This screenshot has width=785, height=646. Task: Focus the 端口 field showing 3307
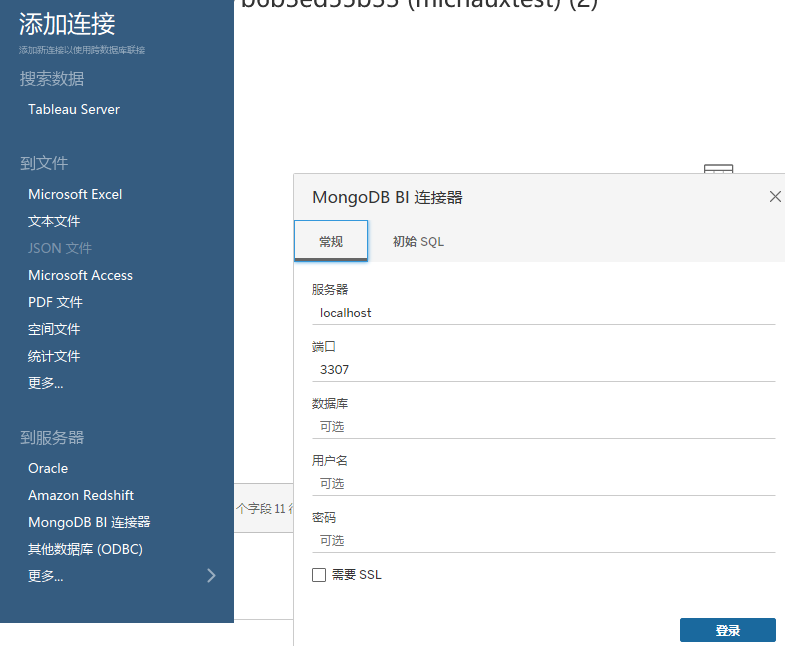coord(543,370)
